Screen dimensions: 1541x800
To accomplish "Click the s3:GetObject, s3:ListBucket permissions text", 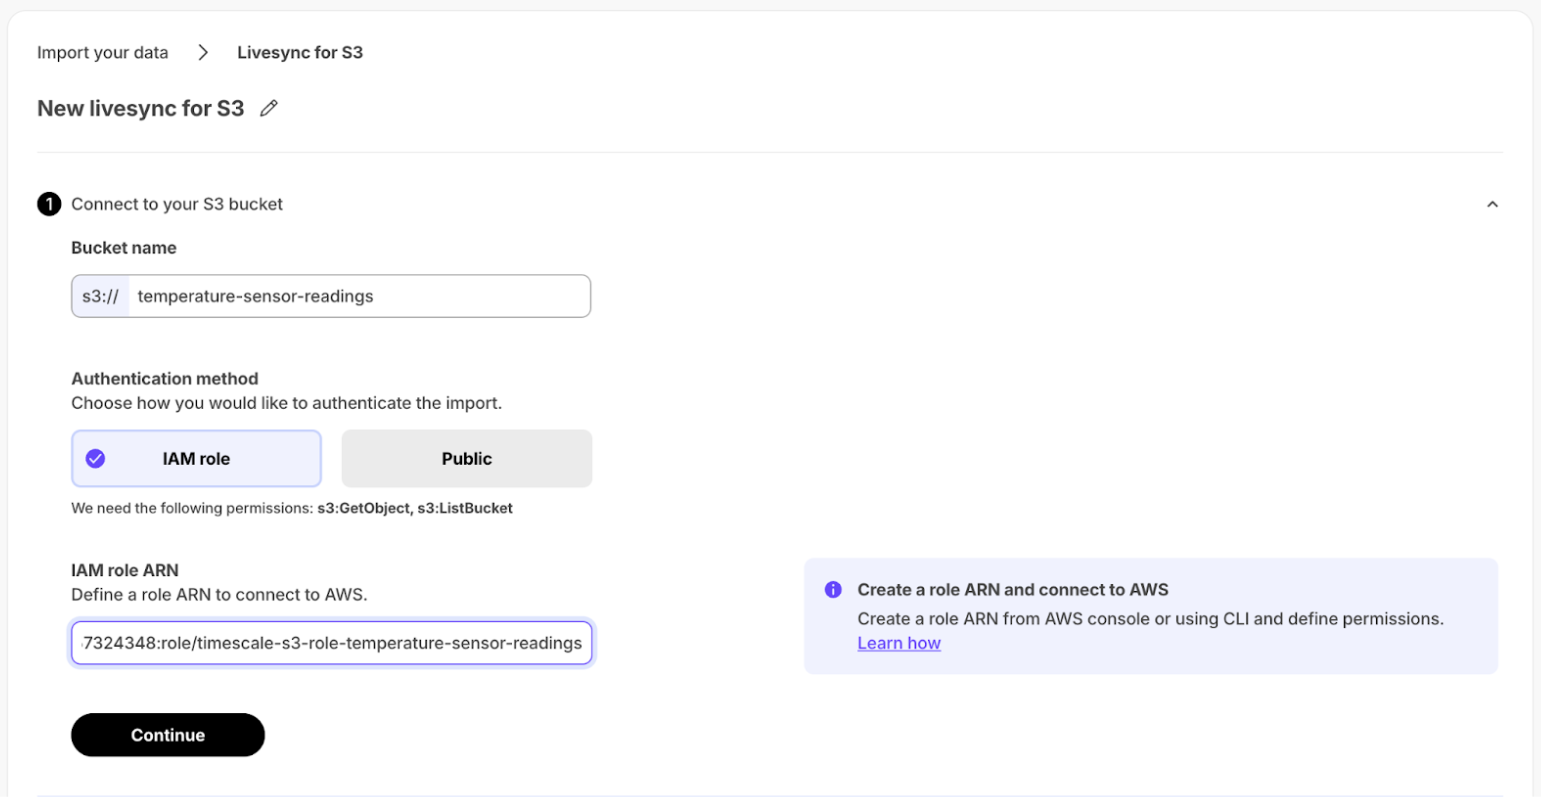I will coord(415,508).
